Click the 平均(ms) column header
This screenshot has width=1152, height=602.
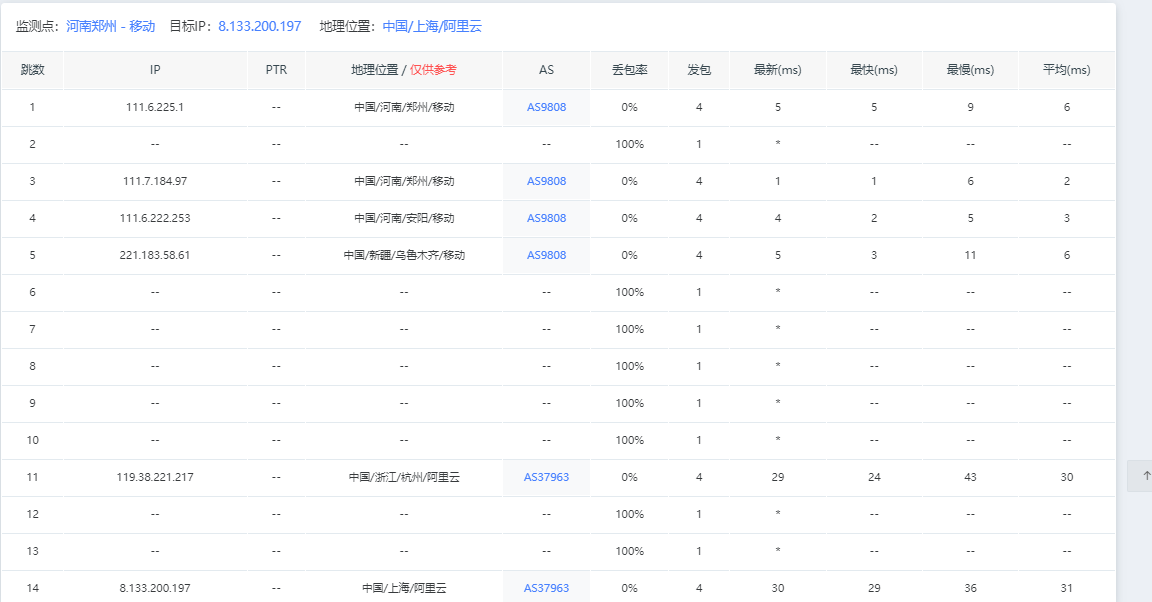tap(1066, 70)
